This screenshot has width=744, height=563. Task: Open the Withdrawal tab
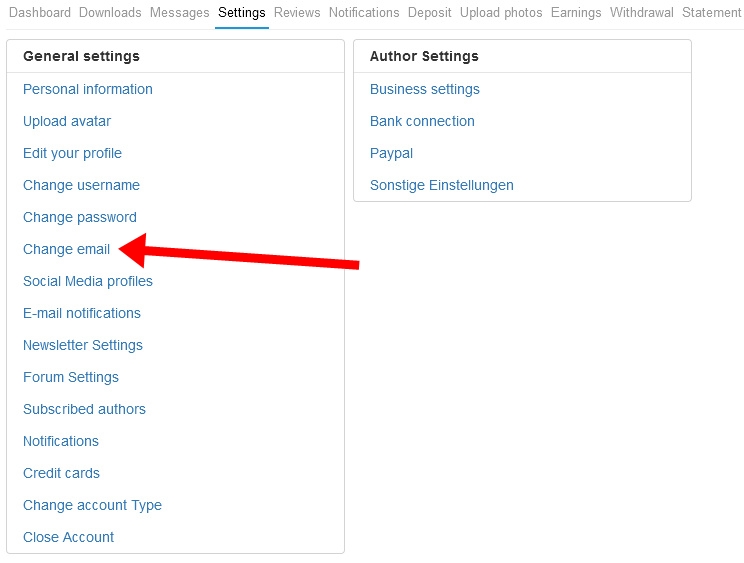point(642,12)
